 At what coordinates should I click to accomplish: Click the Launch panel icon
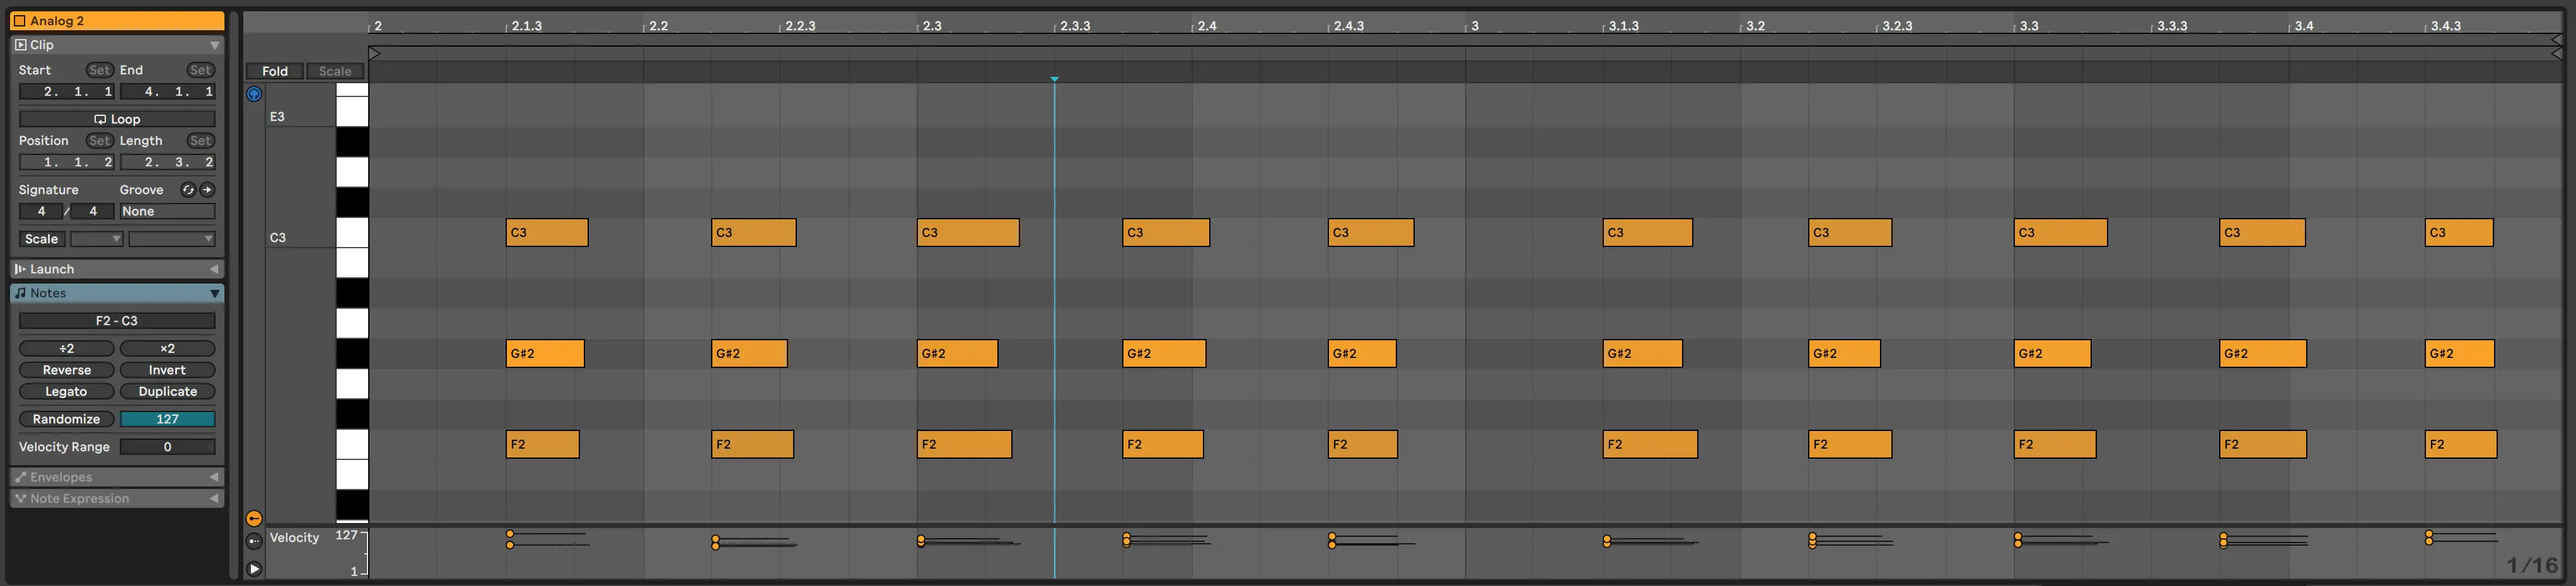20,269
